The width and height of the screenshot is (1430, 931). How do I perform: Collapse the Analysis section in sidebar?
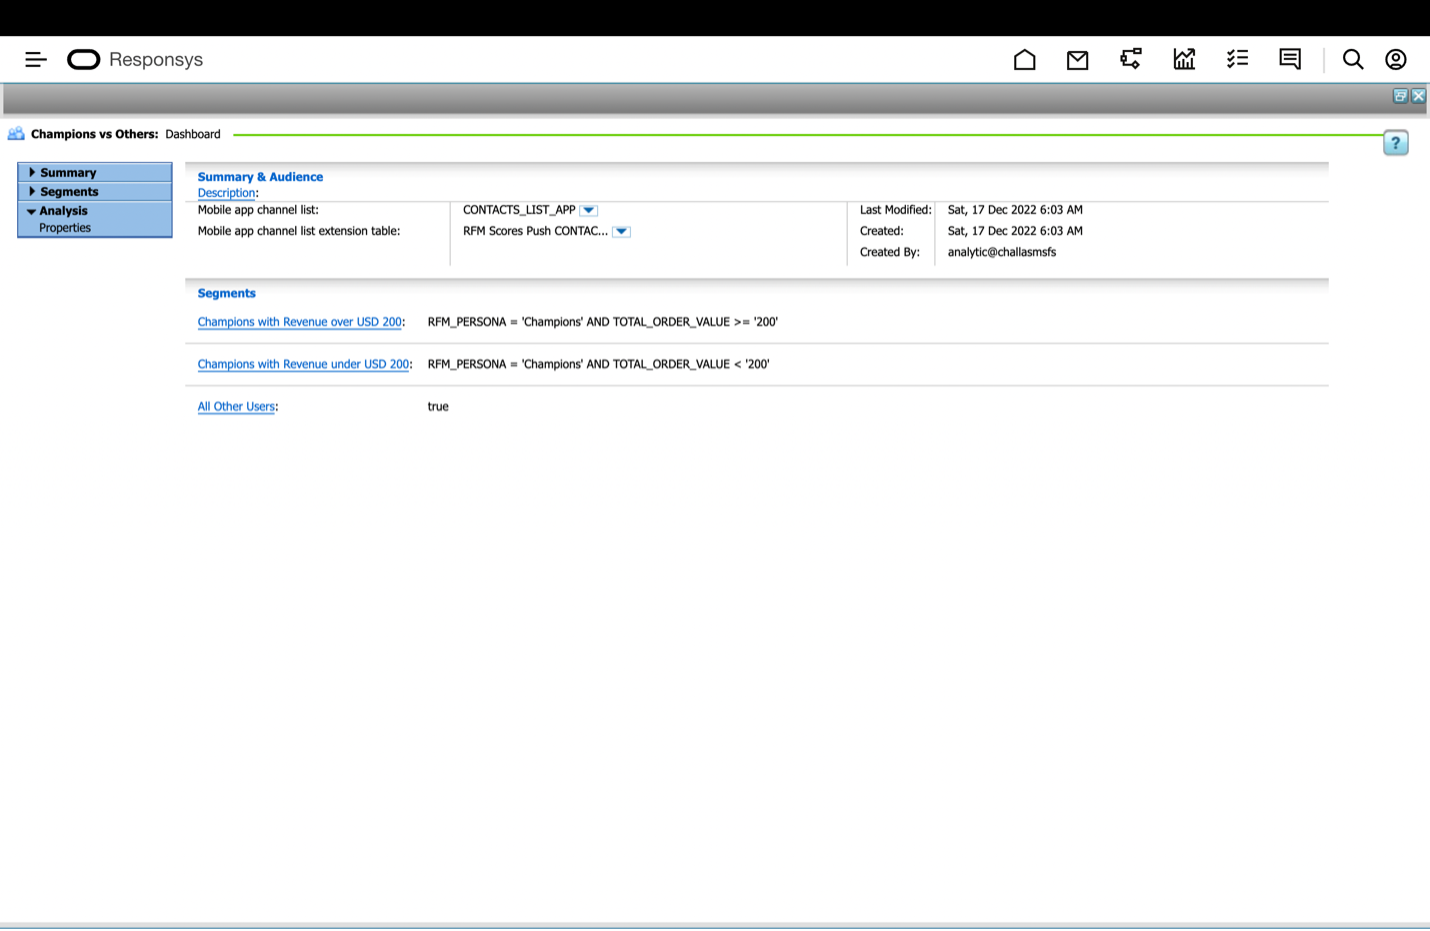pyautogui.click(x=95, y=211)
